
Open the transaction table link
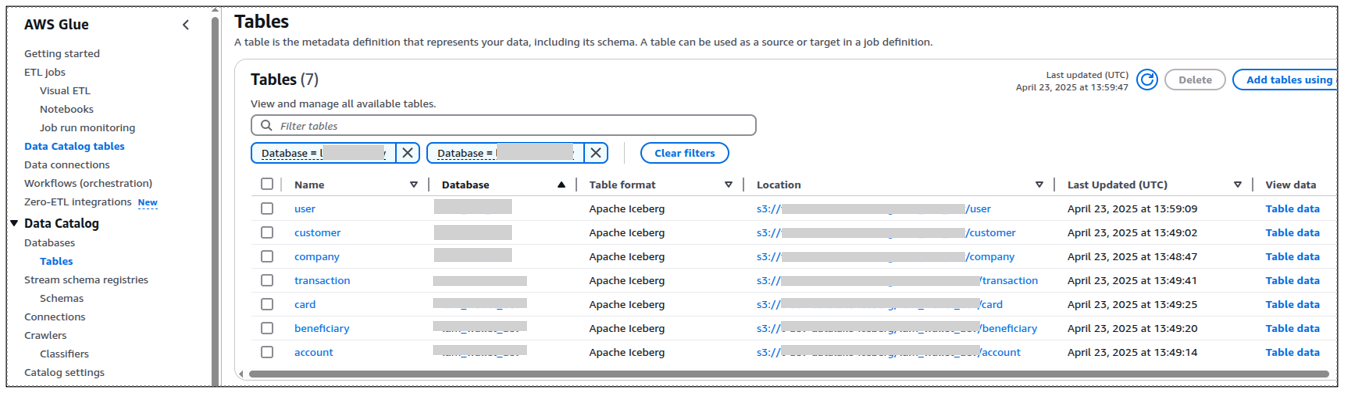(322, 281)
